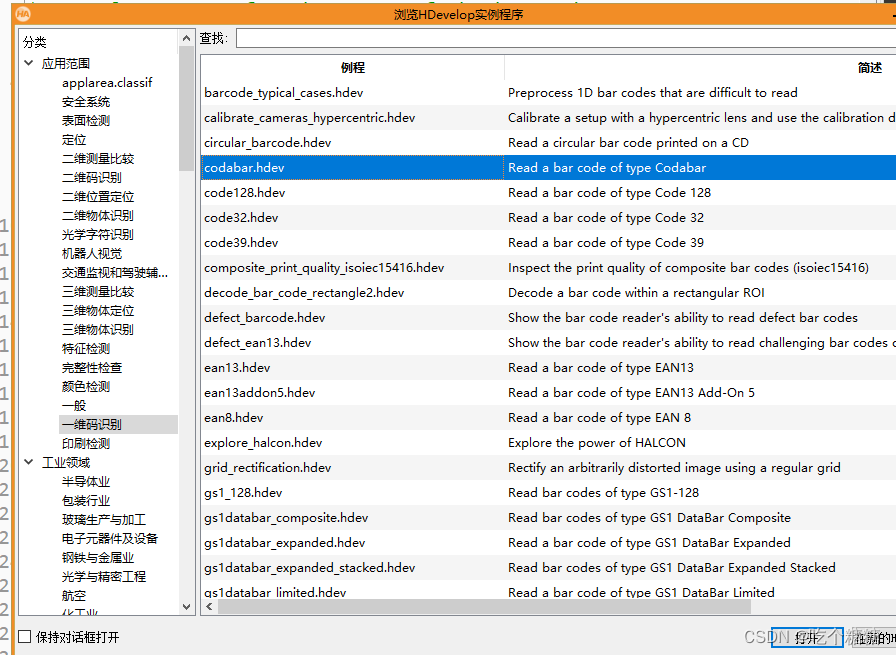
Task: Click the category tree scroll-down arrow
Action: (x=186, y=606)
